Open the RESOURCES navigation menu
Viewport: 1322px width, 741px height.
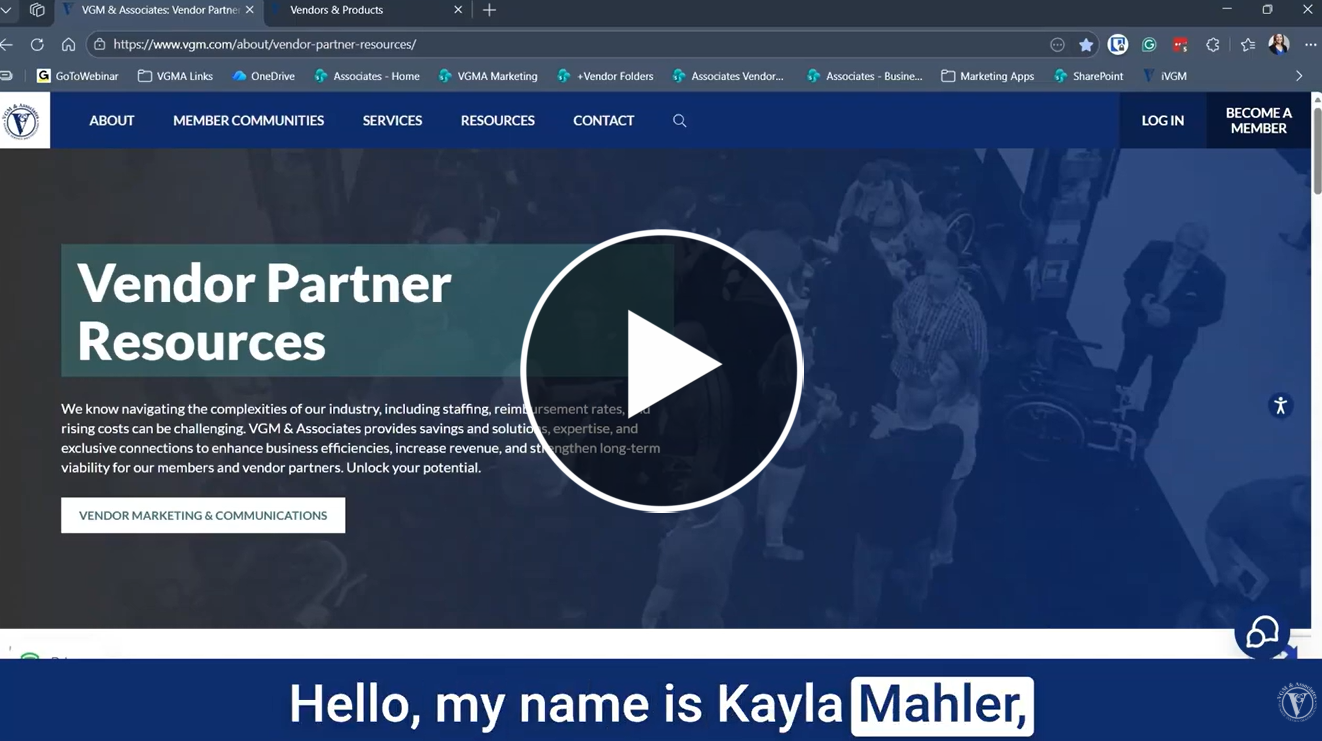click(497, 121)
